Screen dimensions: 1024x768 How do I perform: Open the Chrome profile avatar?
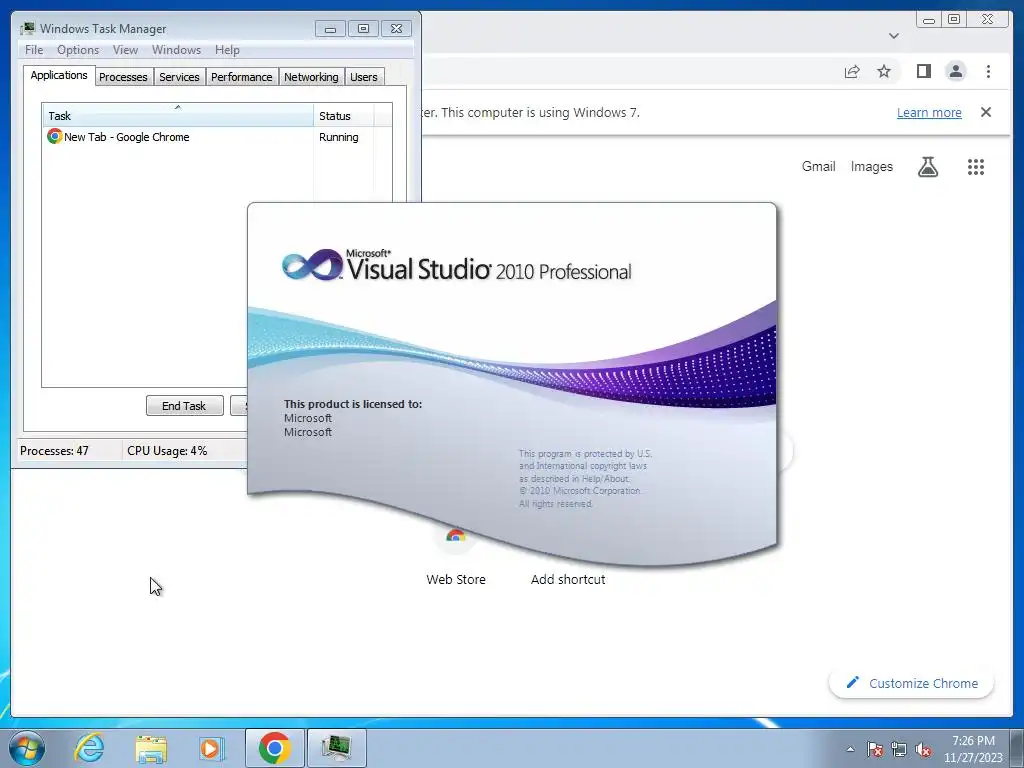click(955, 71)
